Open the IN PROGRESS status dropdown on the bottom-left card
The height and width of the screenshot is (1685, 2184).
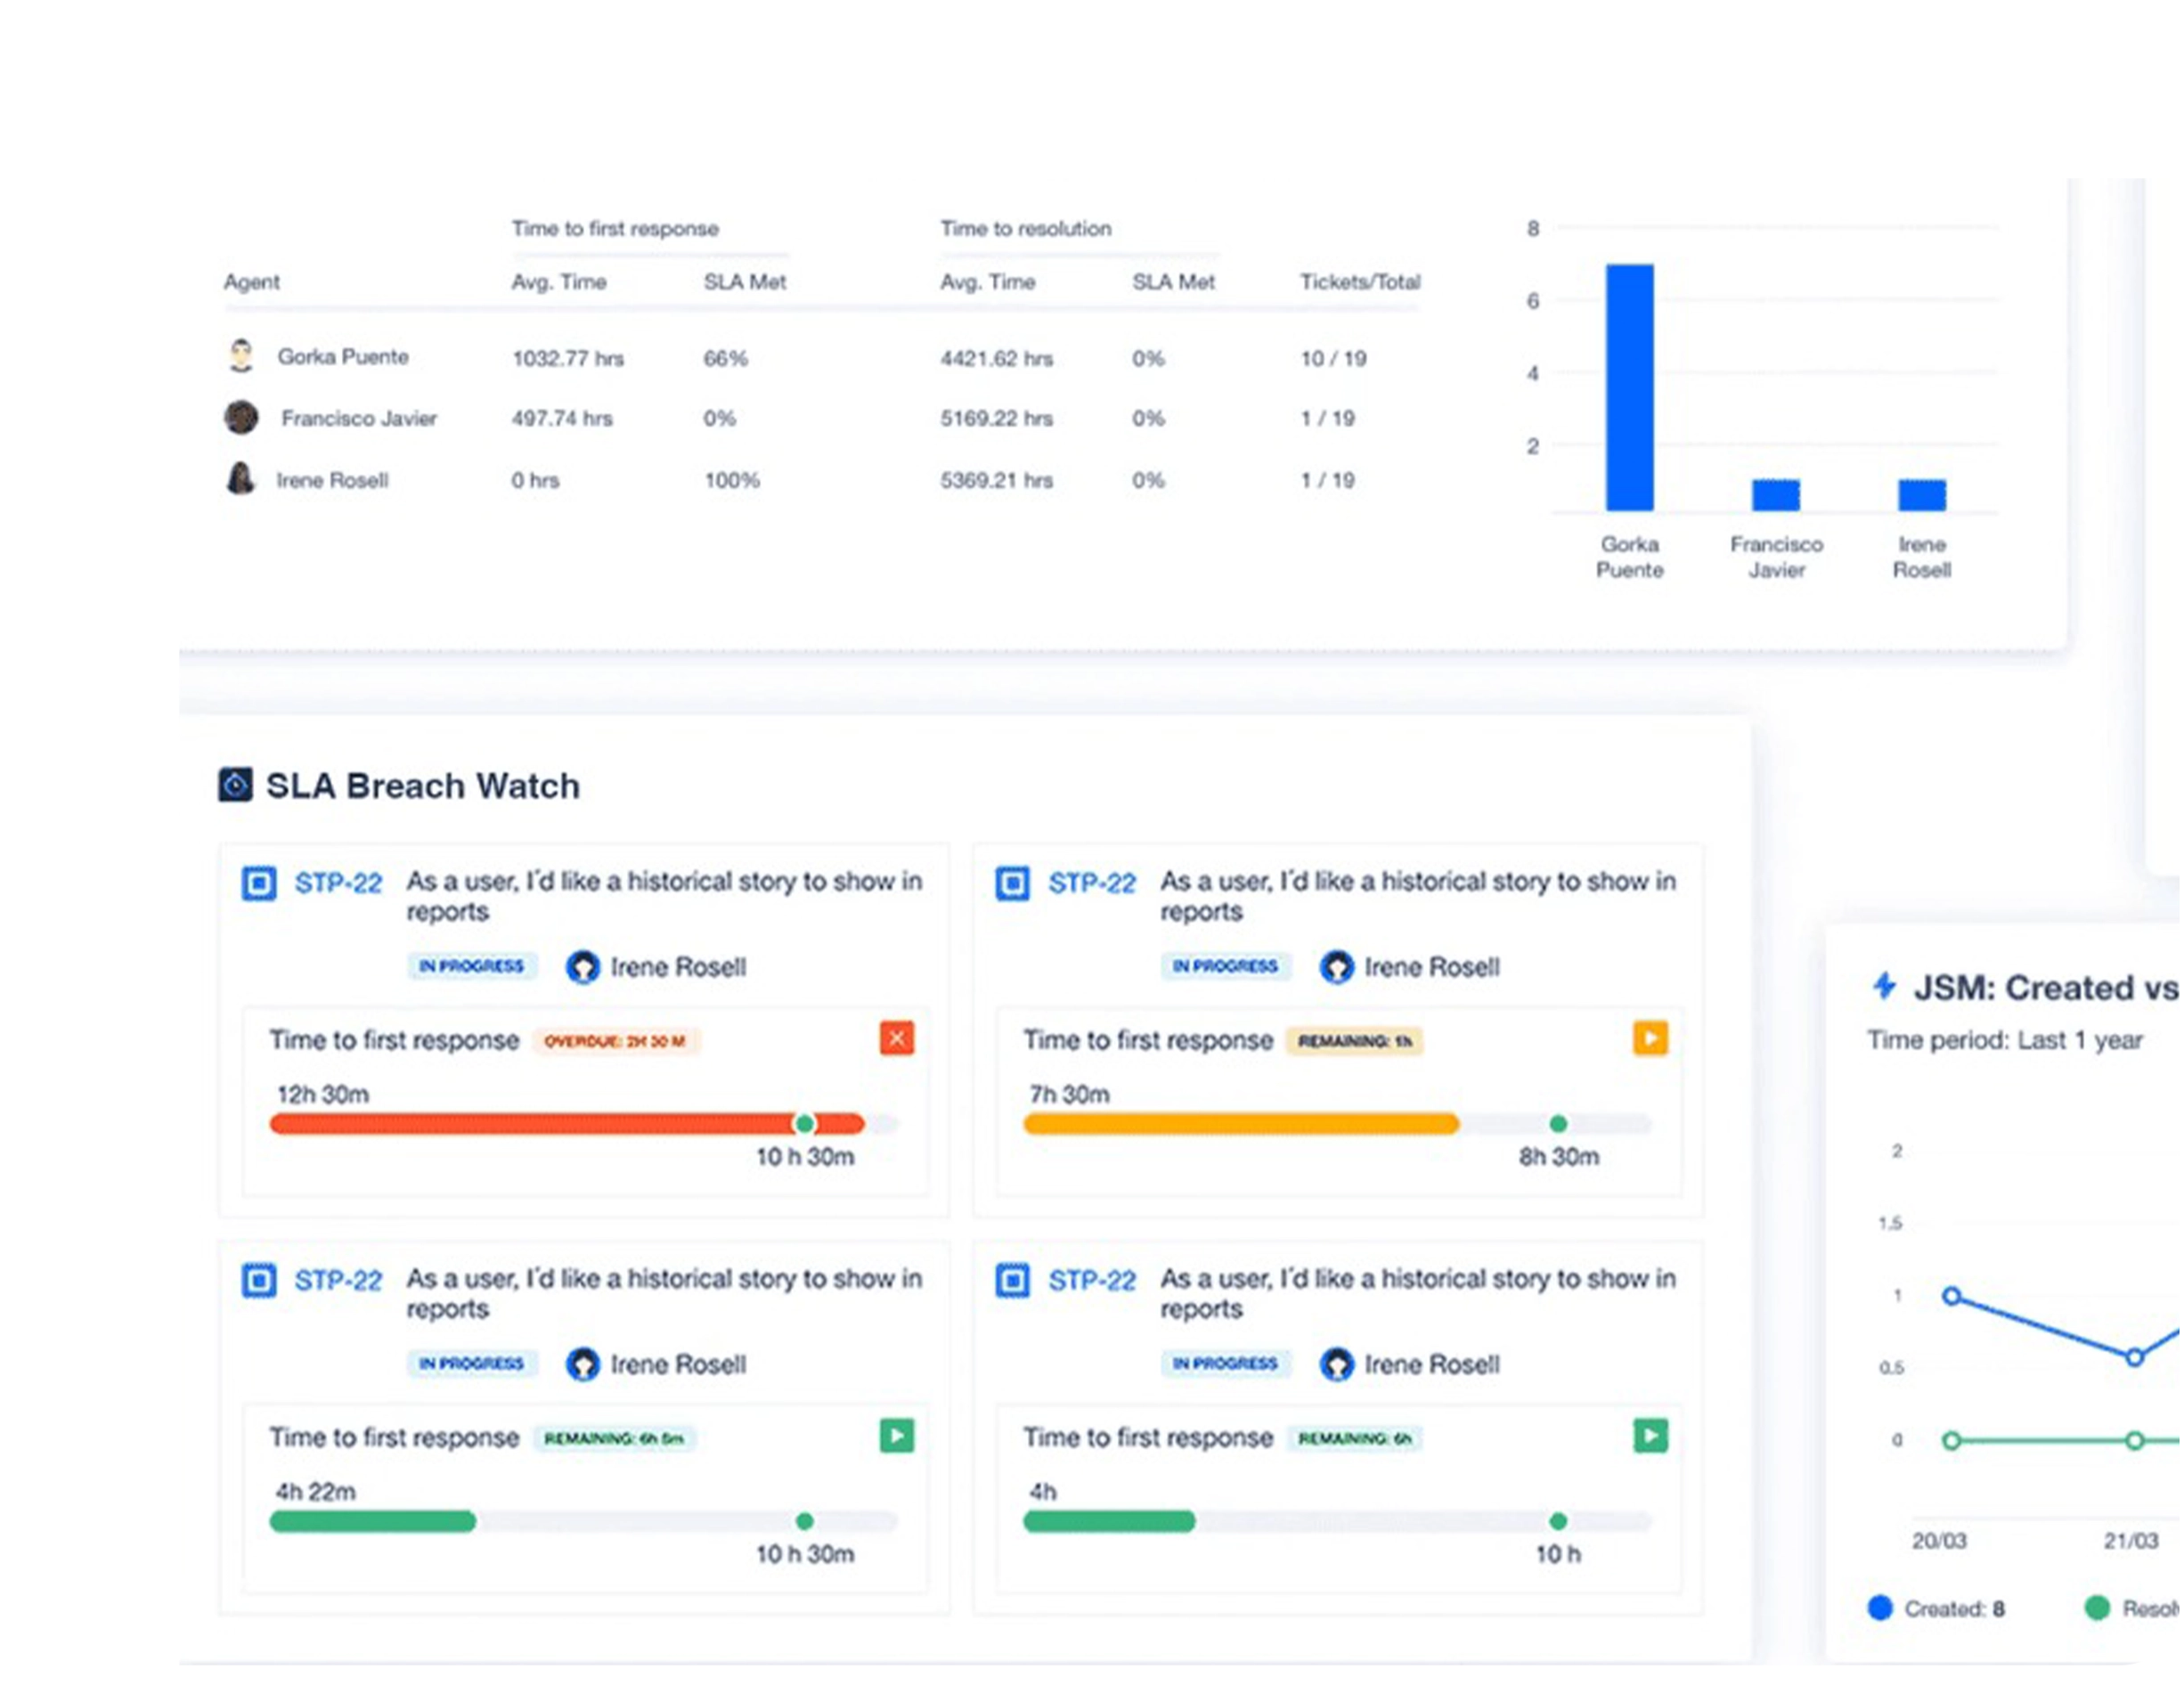(x=472, y=1364)
